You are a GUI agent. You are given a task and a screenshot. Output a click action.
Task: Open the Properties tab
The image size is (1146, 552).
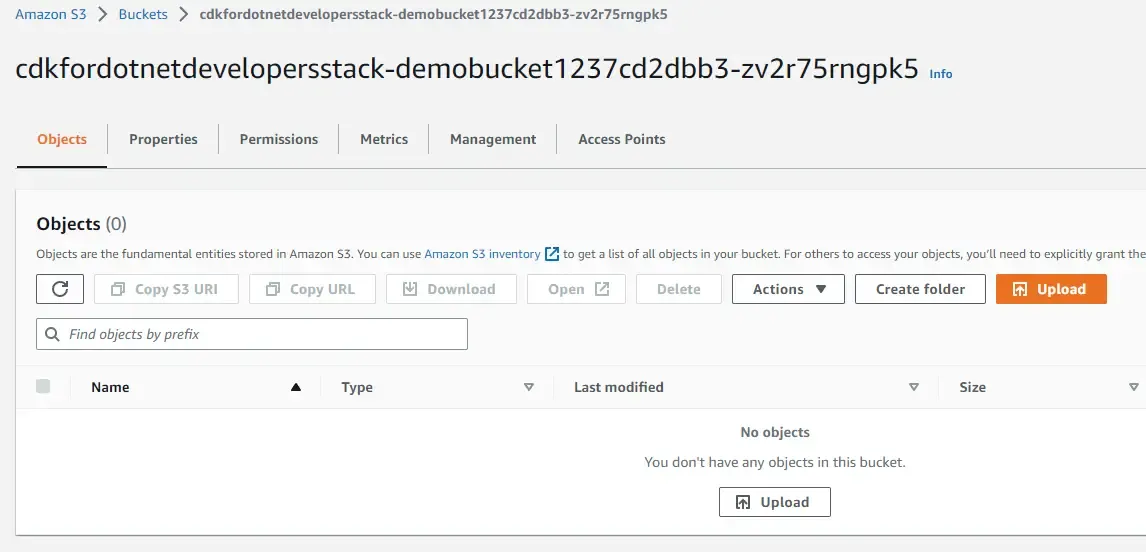click(163, 139)
